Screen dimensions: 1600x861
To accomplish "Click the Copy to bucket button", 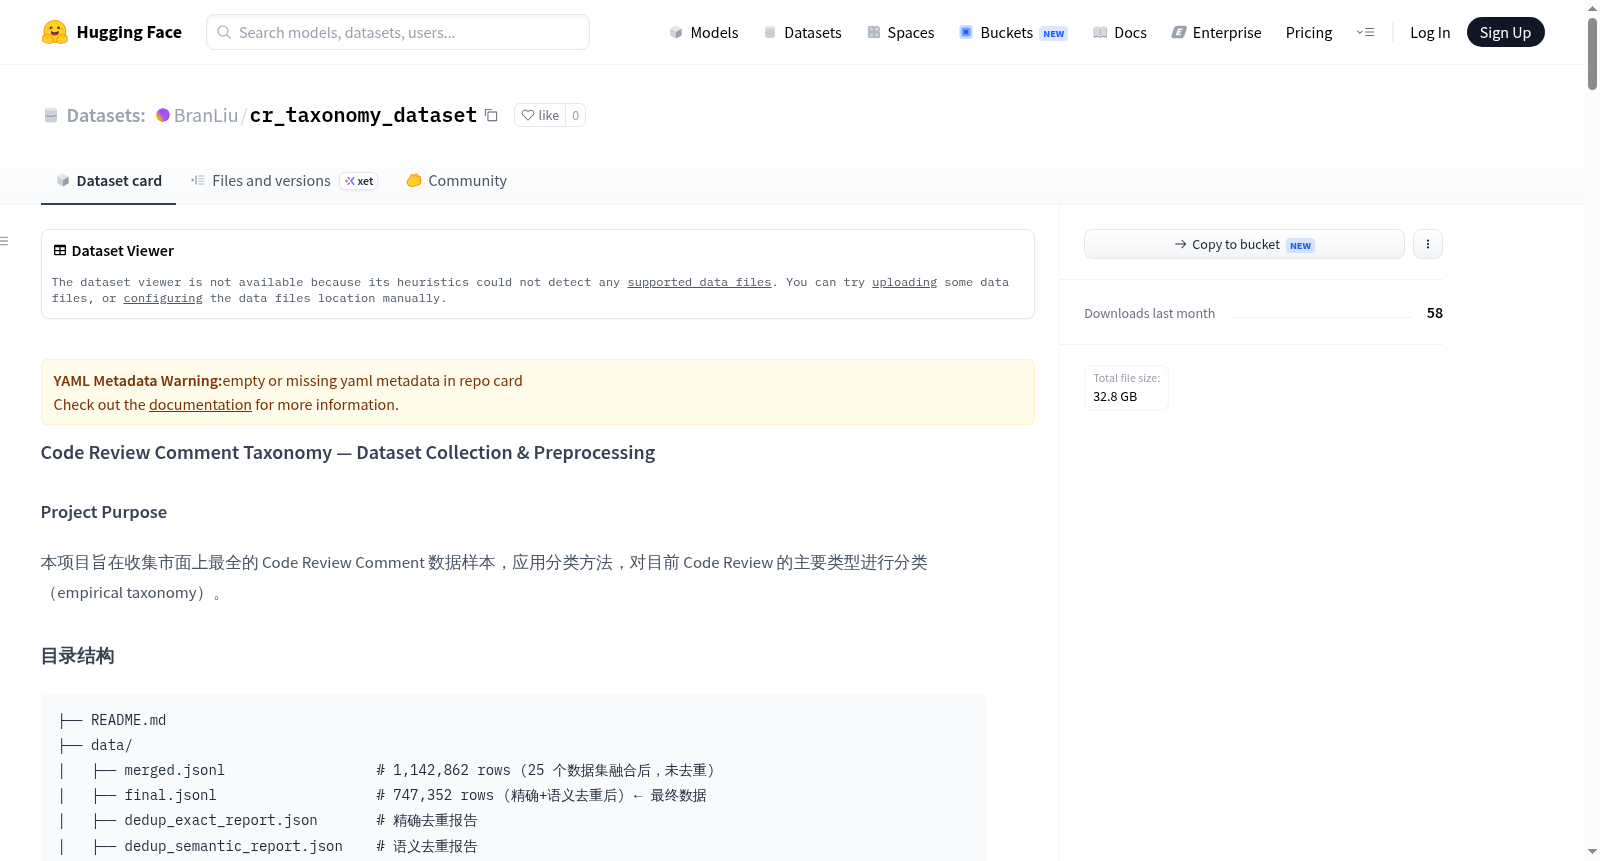I will [1244, 244].
